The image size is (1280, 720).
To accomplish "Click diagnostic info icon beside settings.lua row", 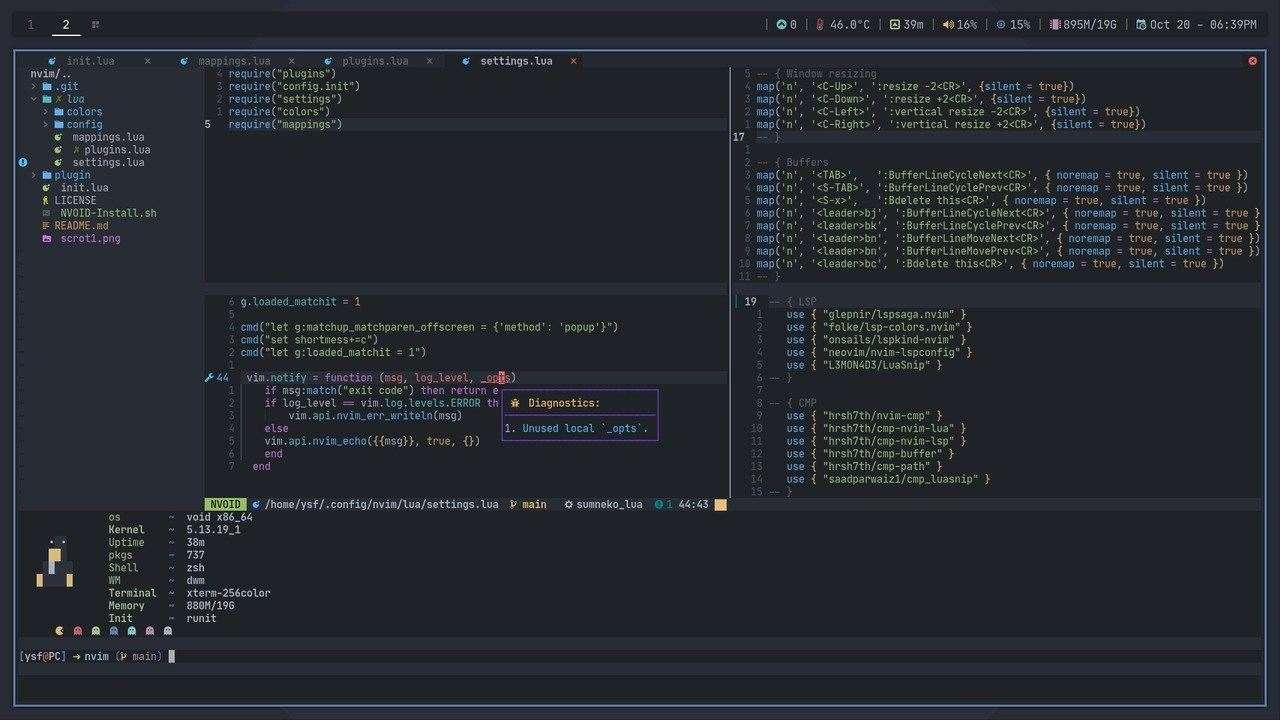I will pyautogui.click(x=23, y=162).
